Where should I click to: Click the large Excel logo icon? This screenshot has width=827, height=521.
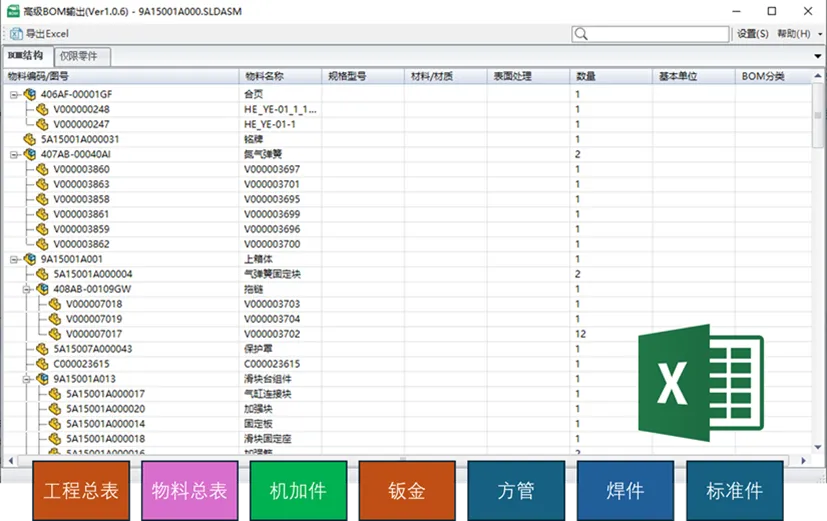click(x=700, y=382)
